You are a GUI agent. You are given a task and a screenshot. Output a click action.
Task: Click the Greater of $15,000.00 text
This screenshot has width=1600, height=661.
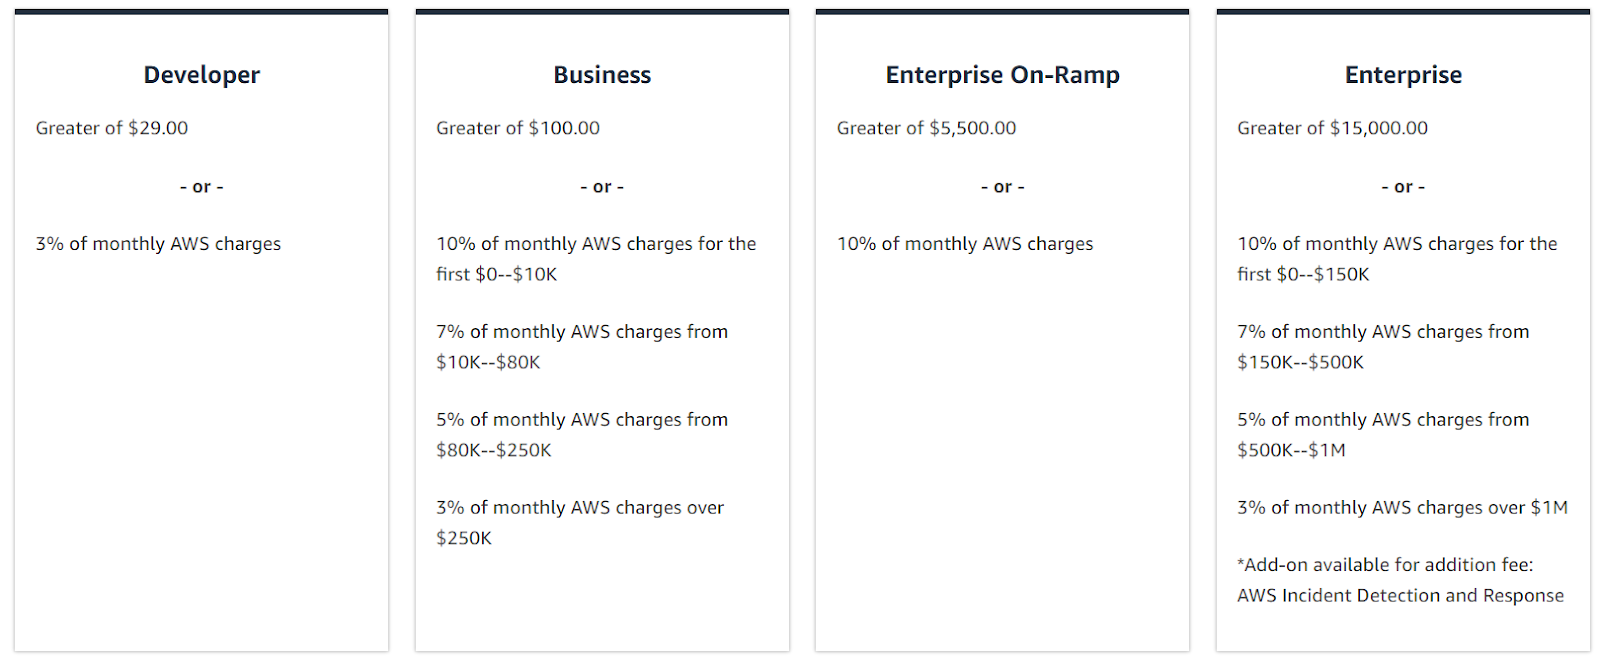[1332, 128]
